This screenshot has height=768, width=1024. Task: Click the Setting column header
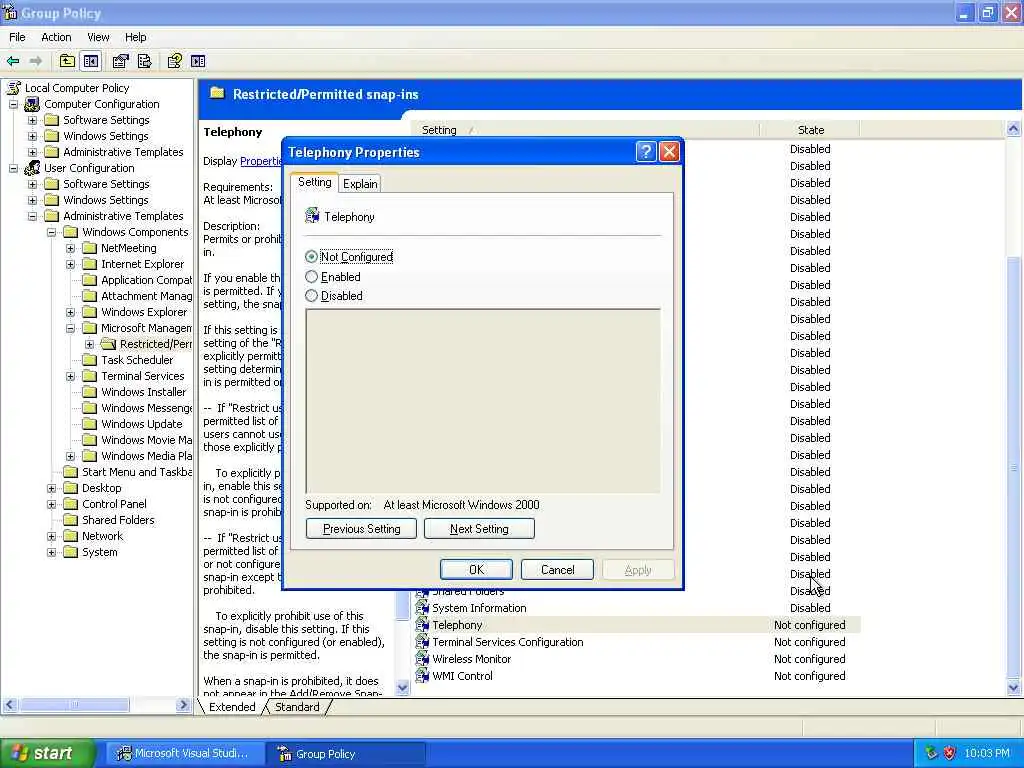(x=585, y=129)
